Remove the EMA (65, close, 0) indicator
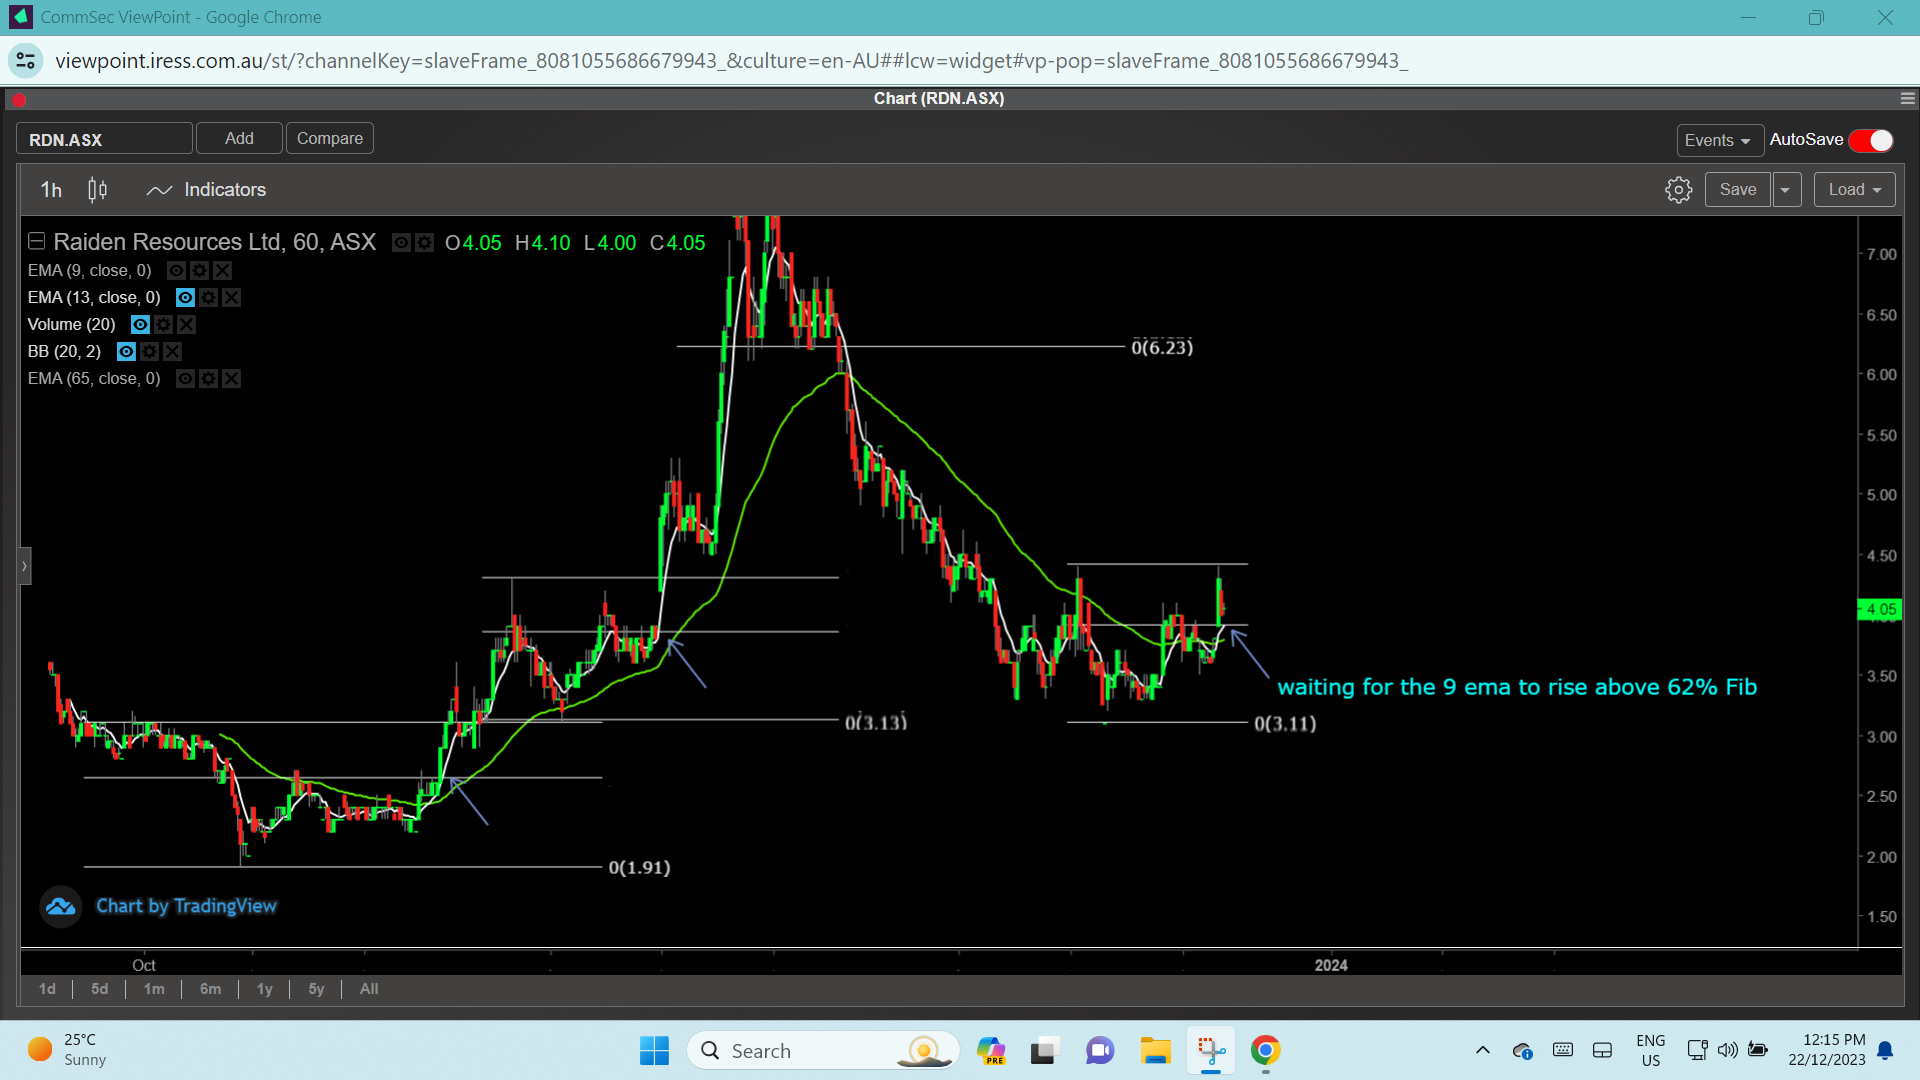 point(231,379)
